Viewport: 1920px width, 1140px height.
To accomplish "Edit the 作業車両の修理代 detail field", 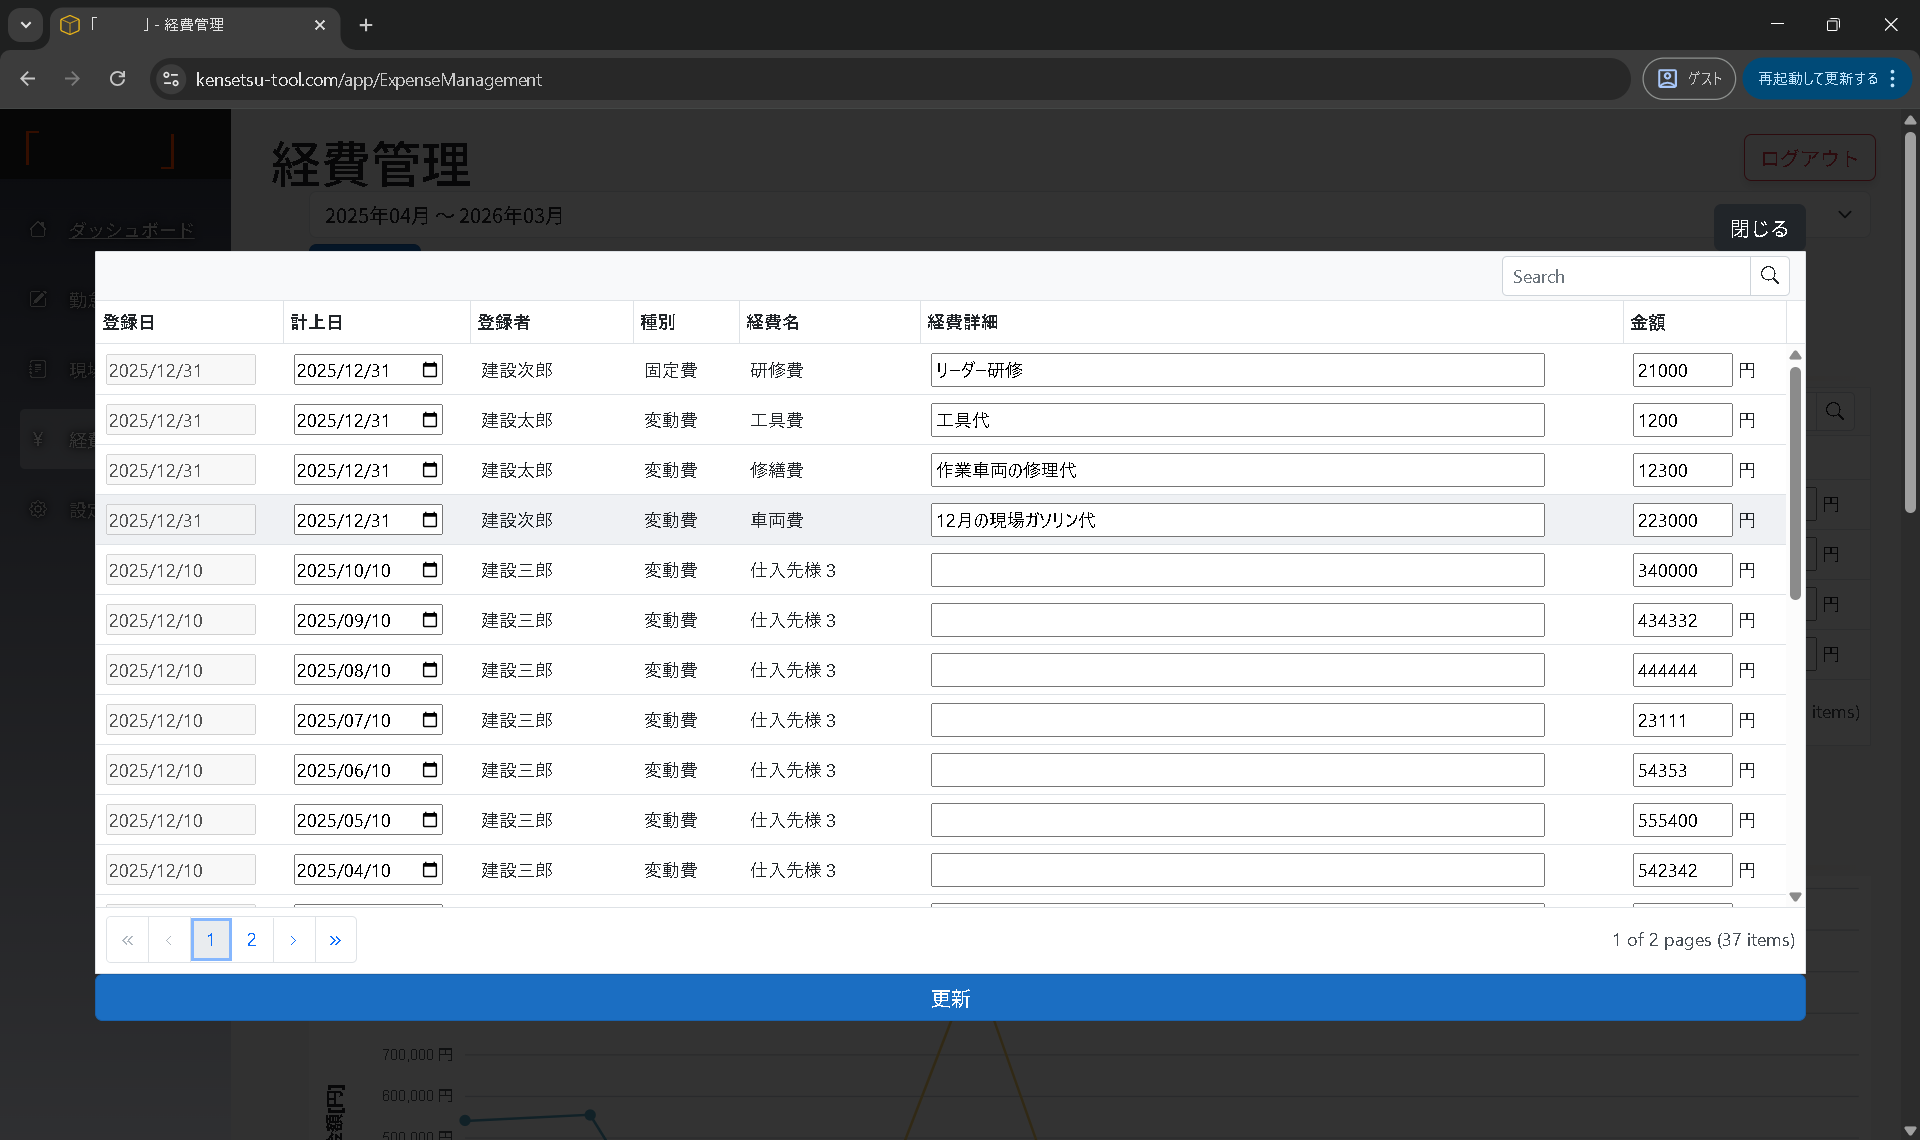I will coord(1236,470).
